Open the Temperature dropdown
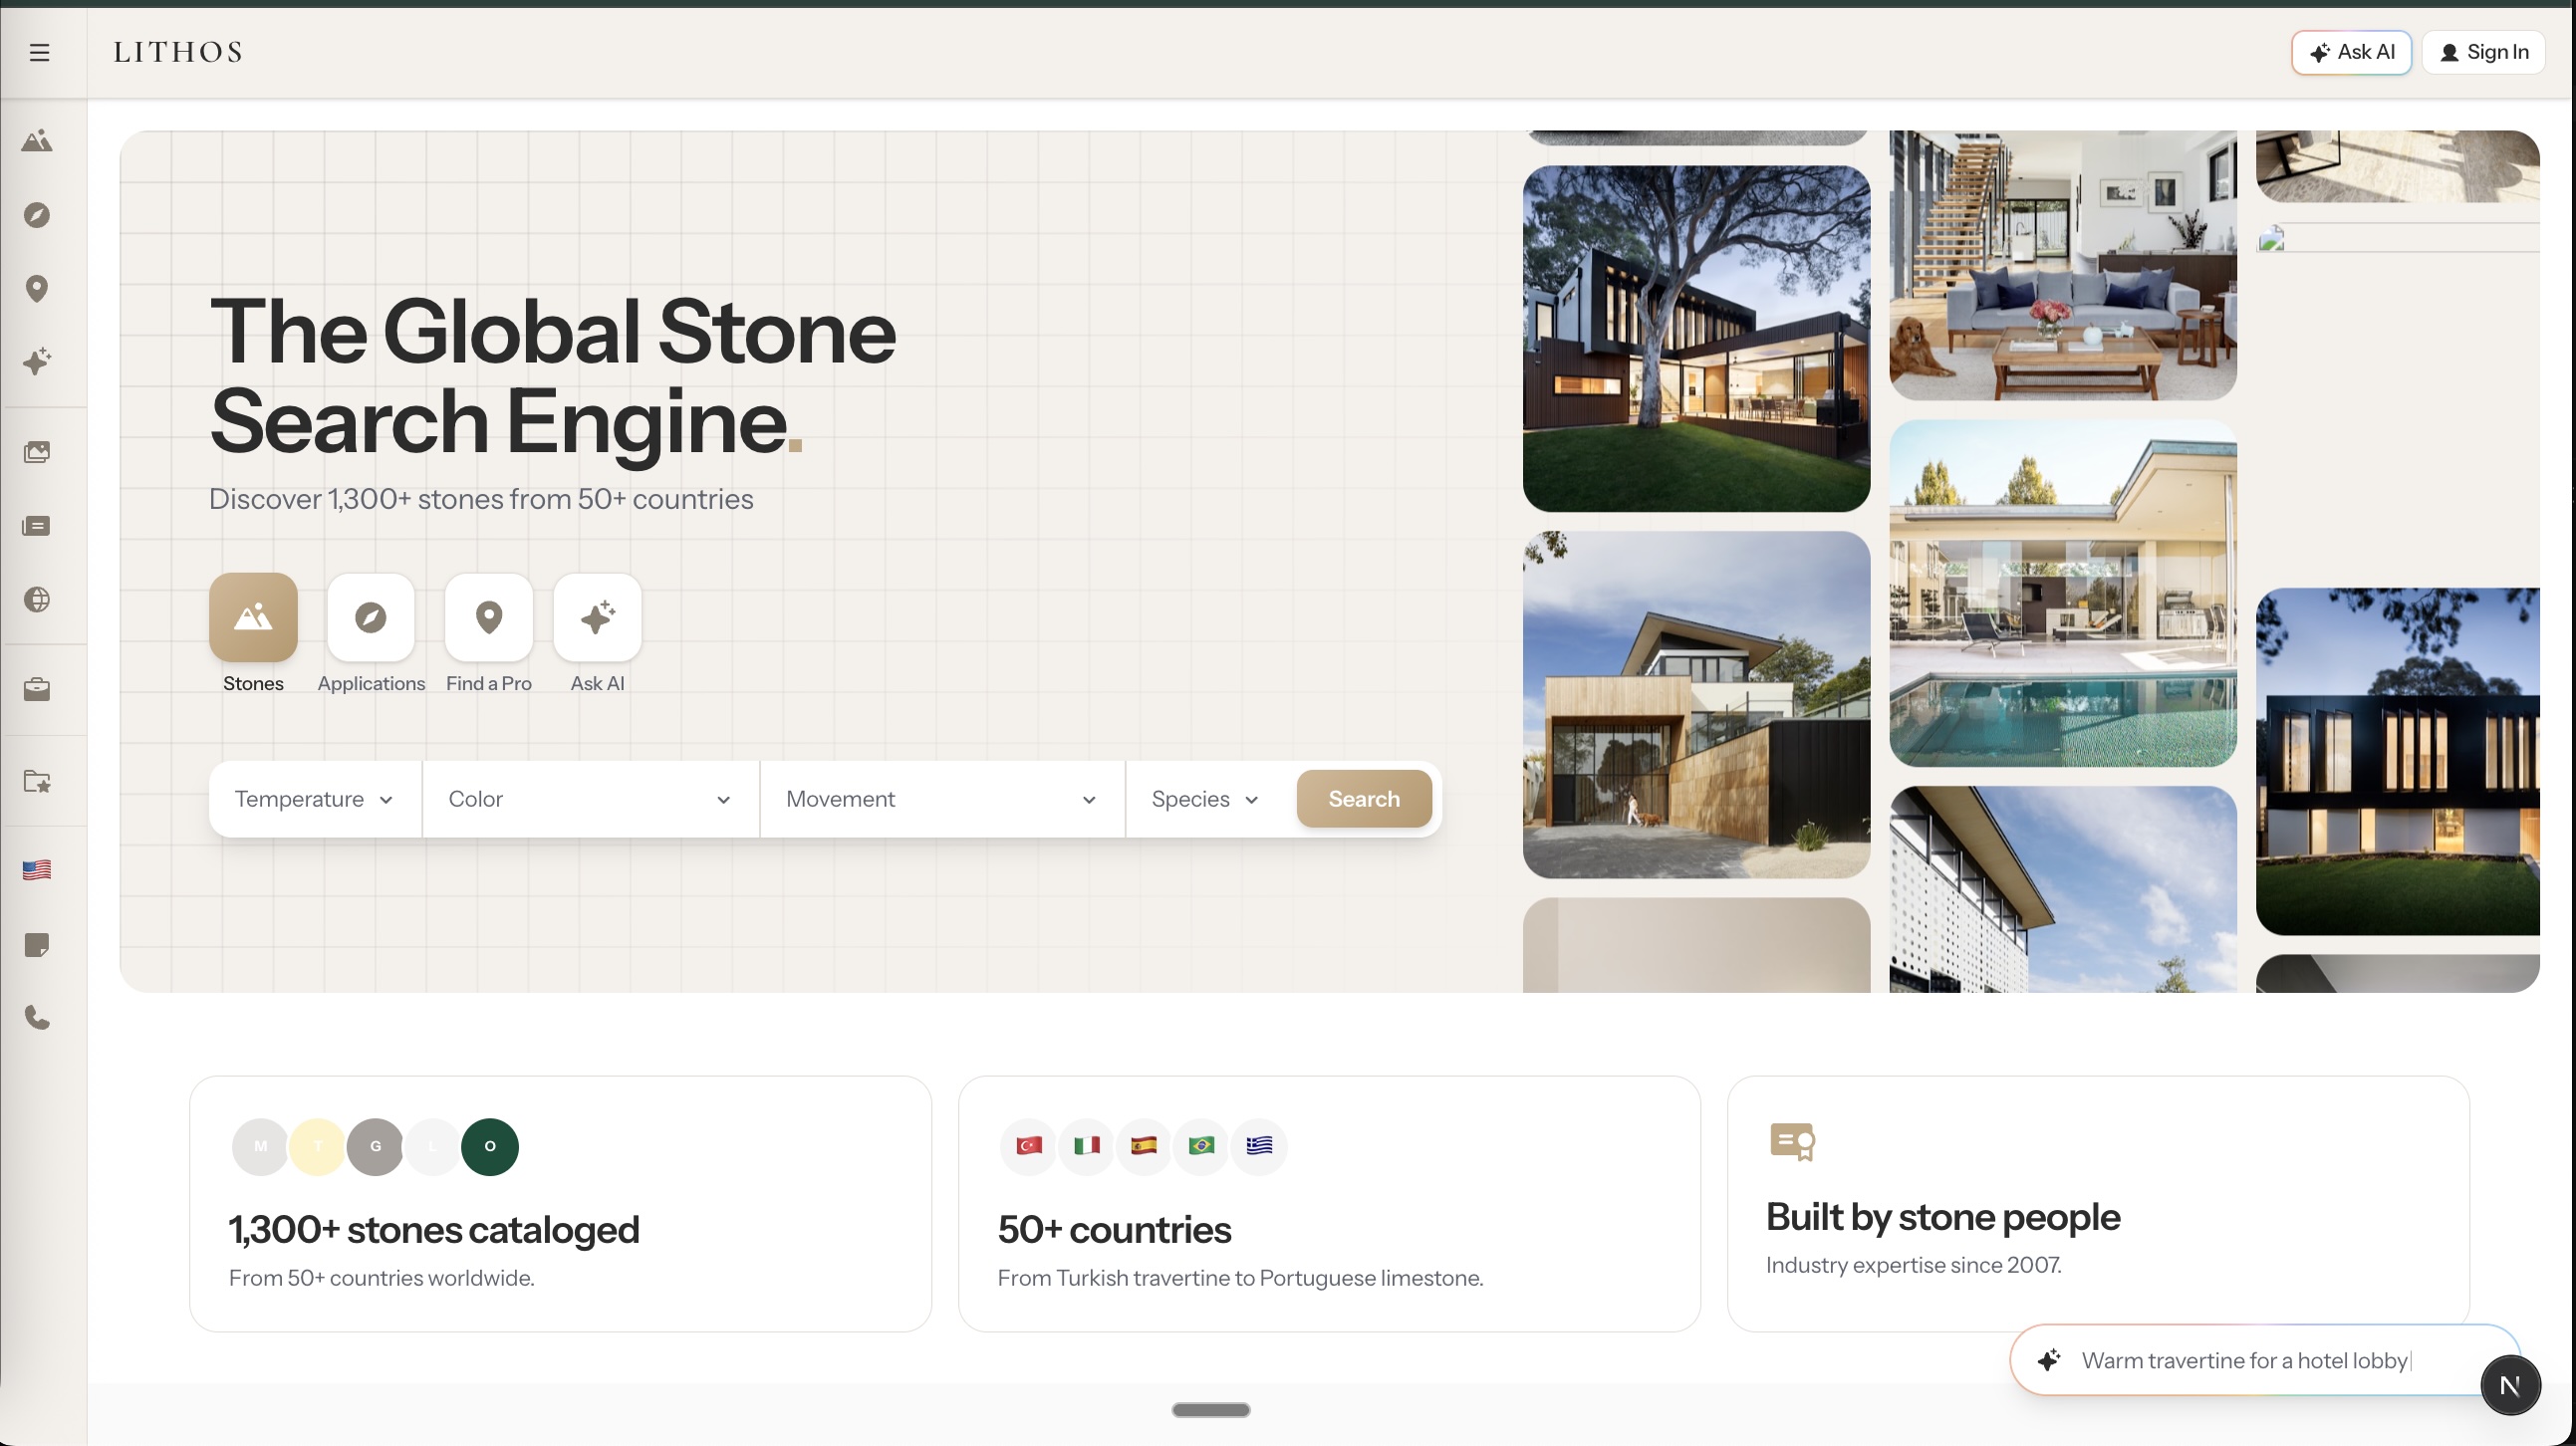Screen dimensions: 2576x1446 tap(313, 798)
